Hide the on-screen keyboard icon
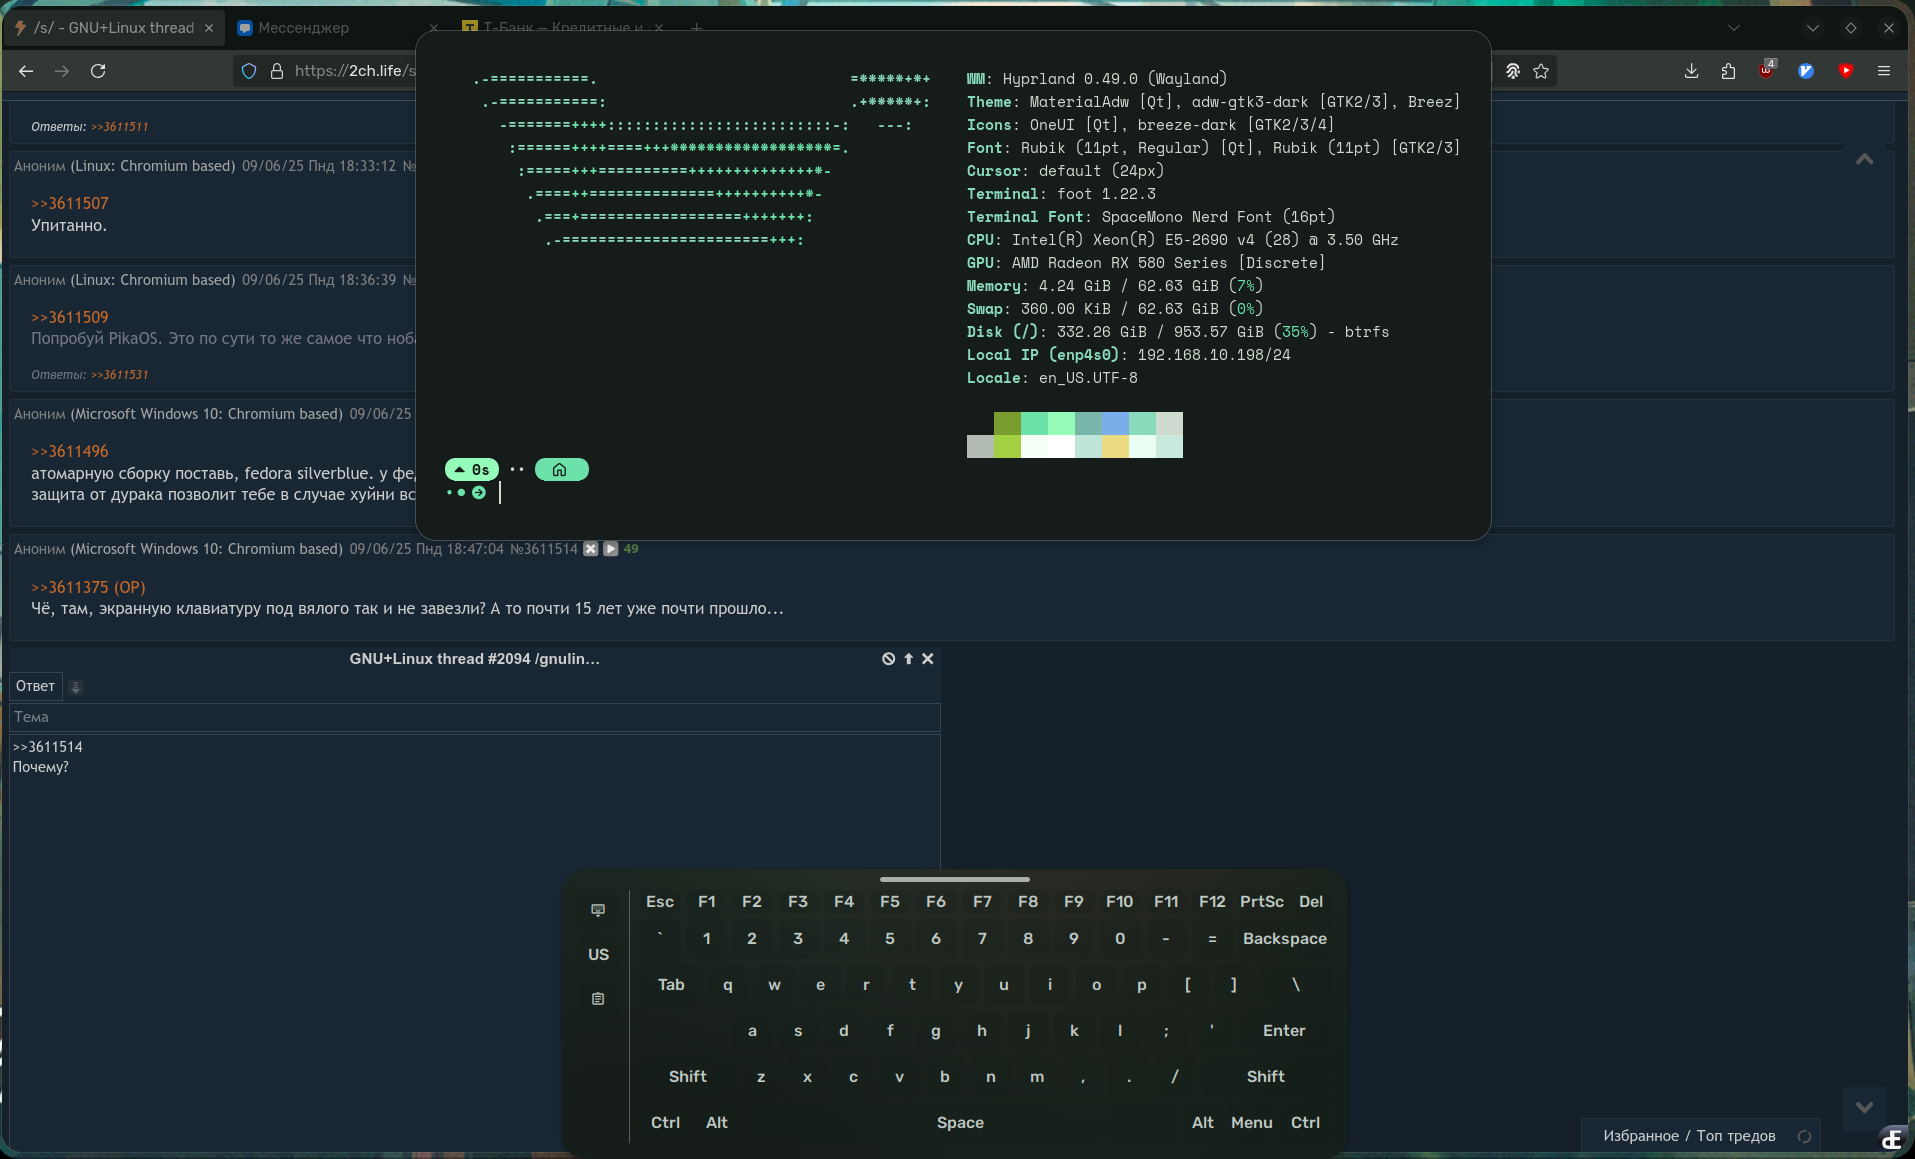 [x=598, y=910]
